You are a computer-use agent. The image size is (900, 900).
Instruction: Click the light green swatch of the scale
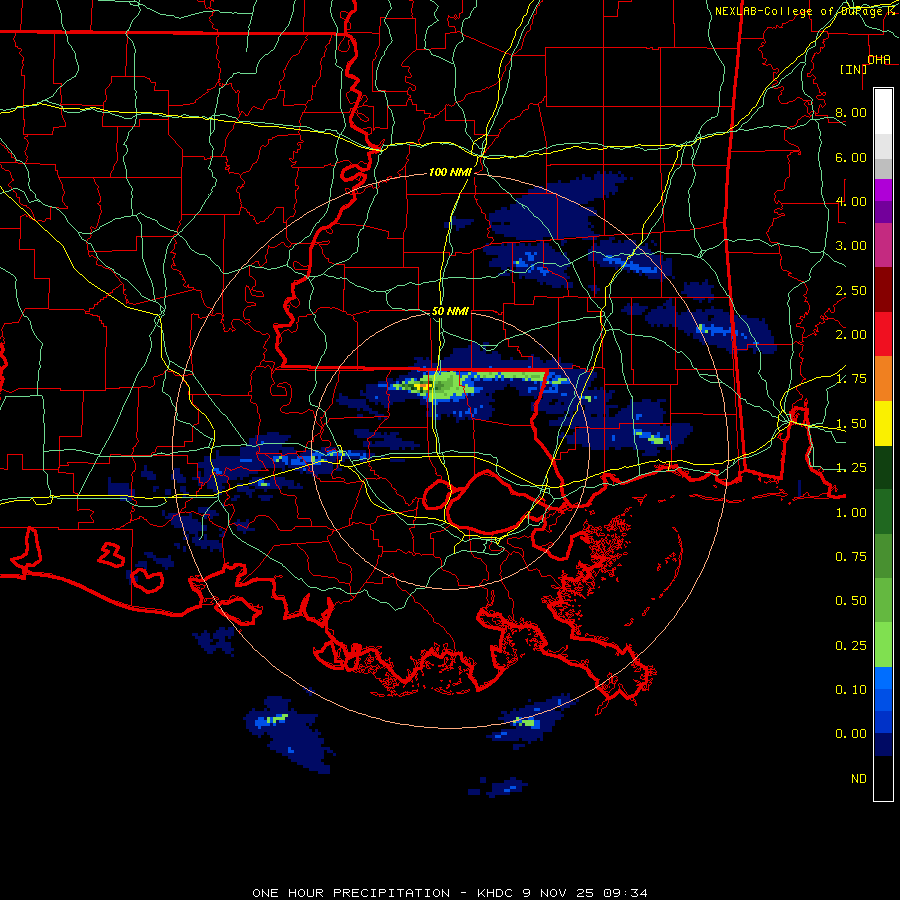(883, 645)
